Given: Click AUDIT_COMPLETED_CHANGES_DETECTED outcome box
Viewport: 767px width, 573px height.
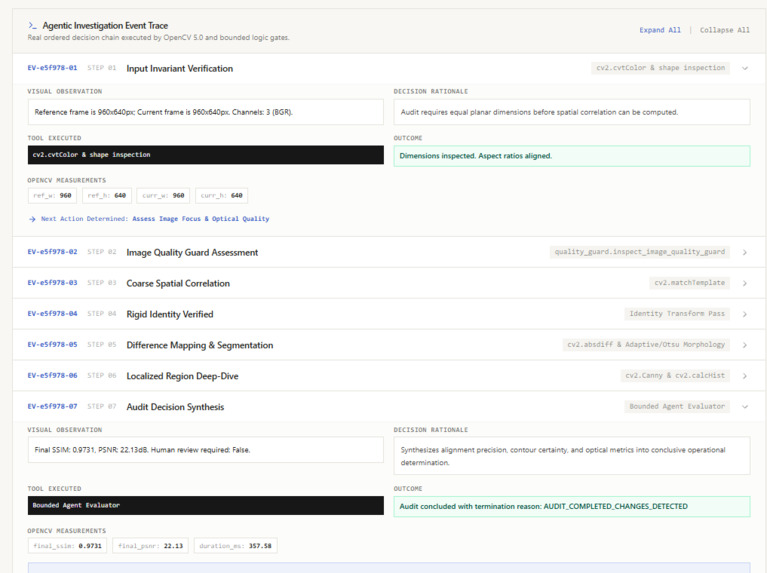Looking at the screenshot, I should click(x=572, y=506).
